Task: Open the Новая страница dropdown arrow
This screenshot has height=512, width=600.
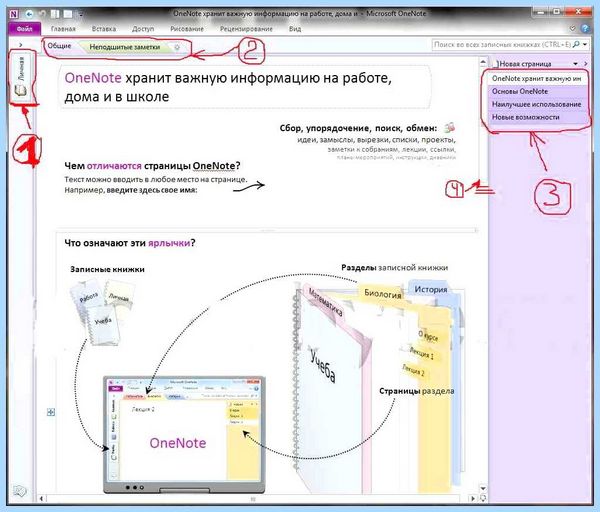Action: click(575, 64)
